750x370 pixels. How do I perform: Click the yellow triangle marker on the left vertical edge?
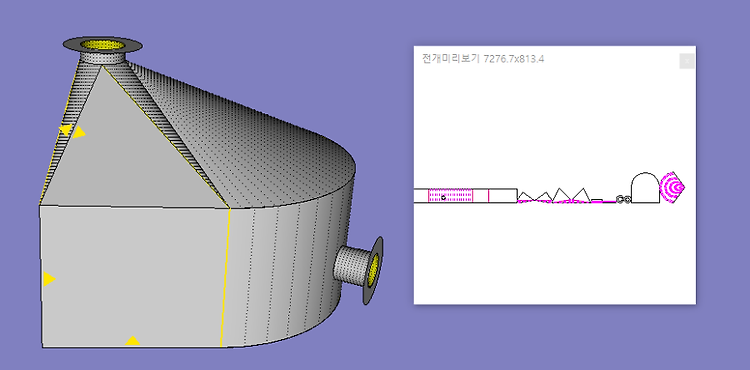pyautogui.click(x=49, y=279)
